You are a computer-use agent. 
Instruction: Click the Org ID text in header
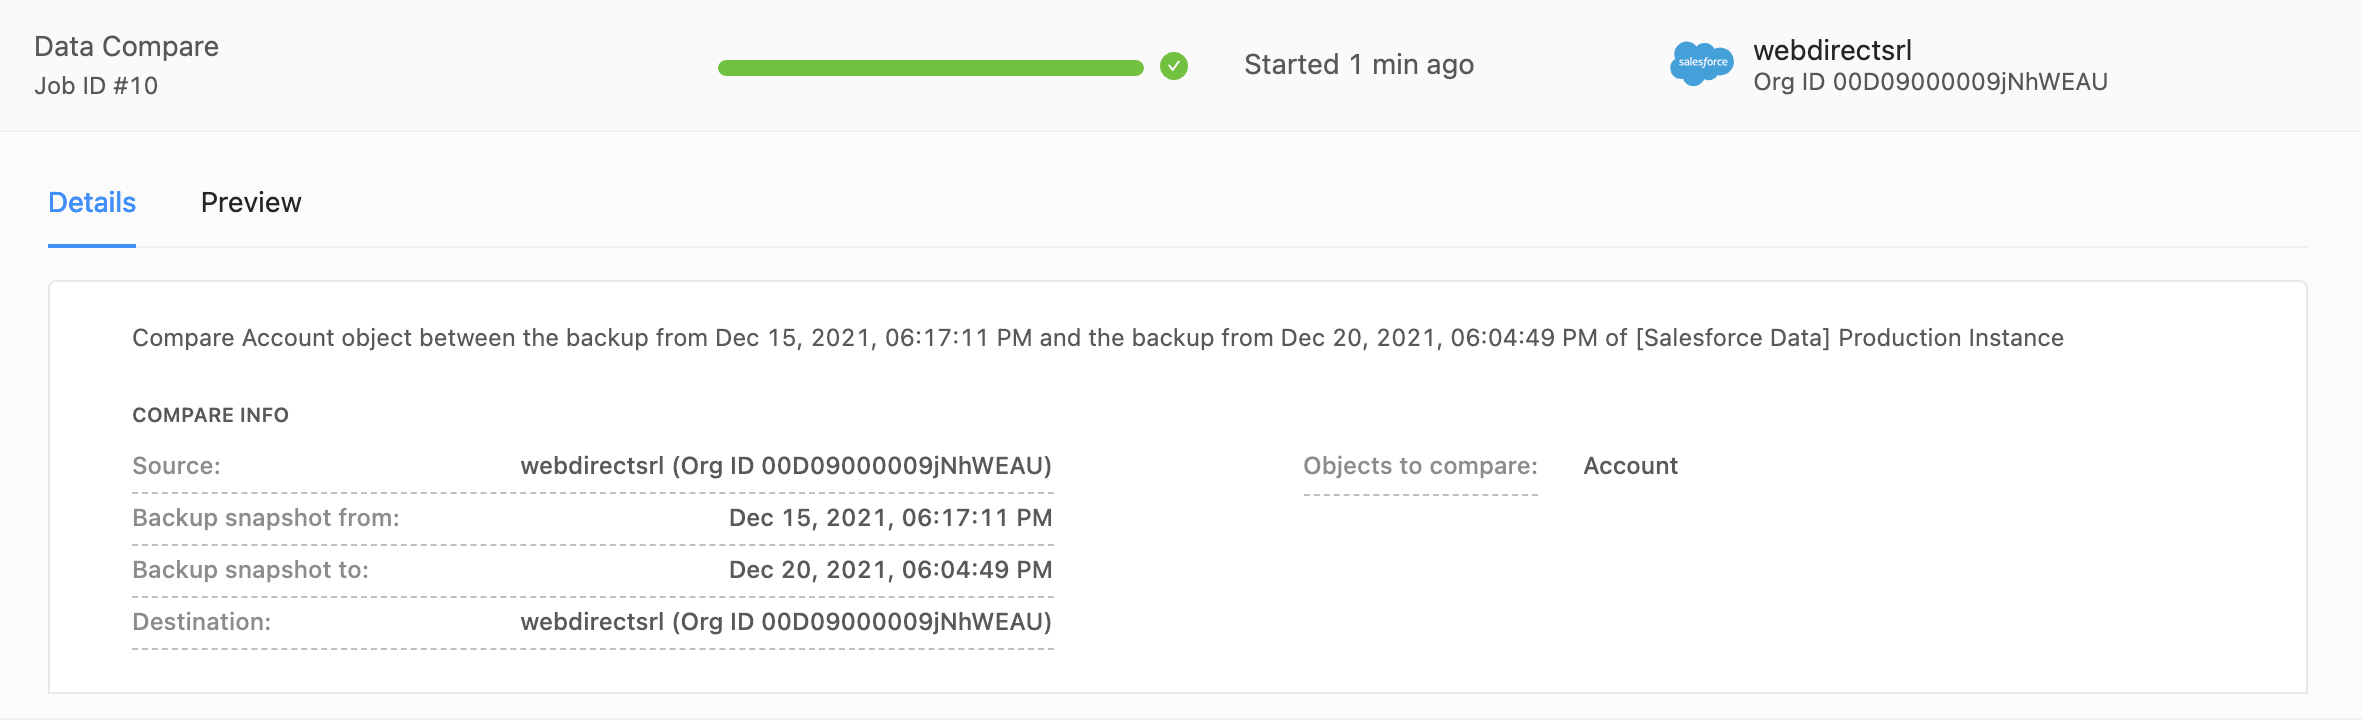1930,82
